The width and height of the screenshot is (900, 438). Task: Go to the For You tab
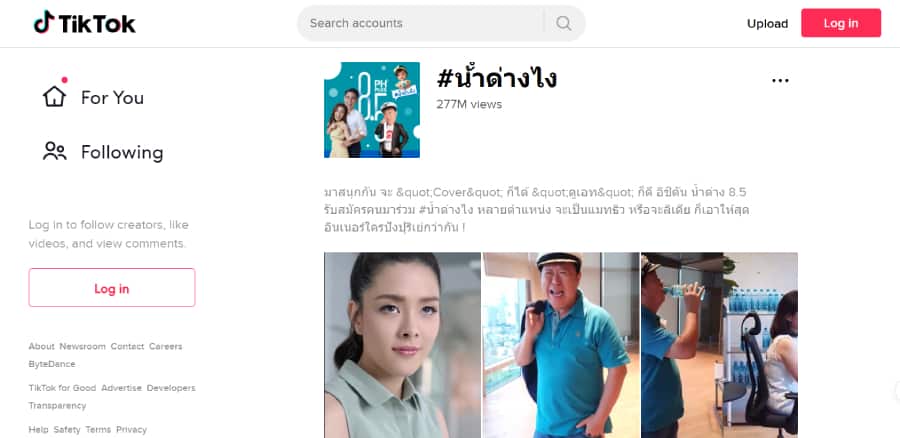(112, 98)
